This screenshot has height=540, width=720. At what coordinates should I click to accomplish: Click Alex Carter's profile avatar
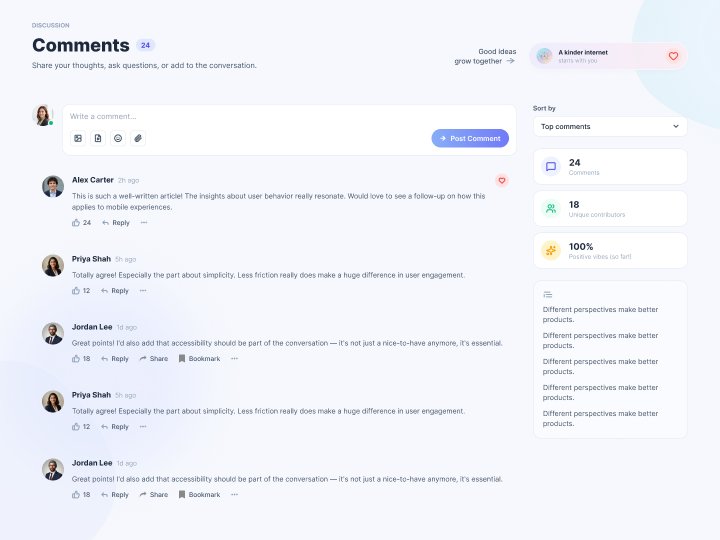point(53,186)
